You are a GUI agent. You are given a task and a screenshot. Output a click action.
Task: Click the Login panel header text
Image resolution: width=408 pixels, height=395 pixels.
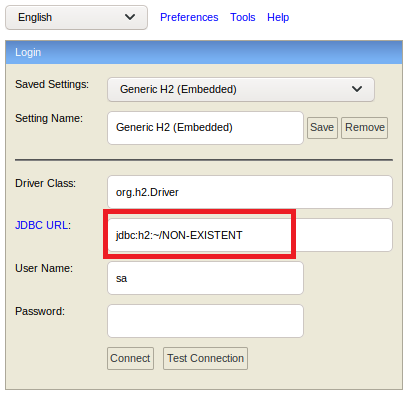[x=28, y=52]
